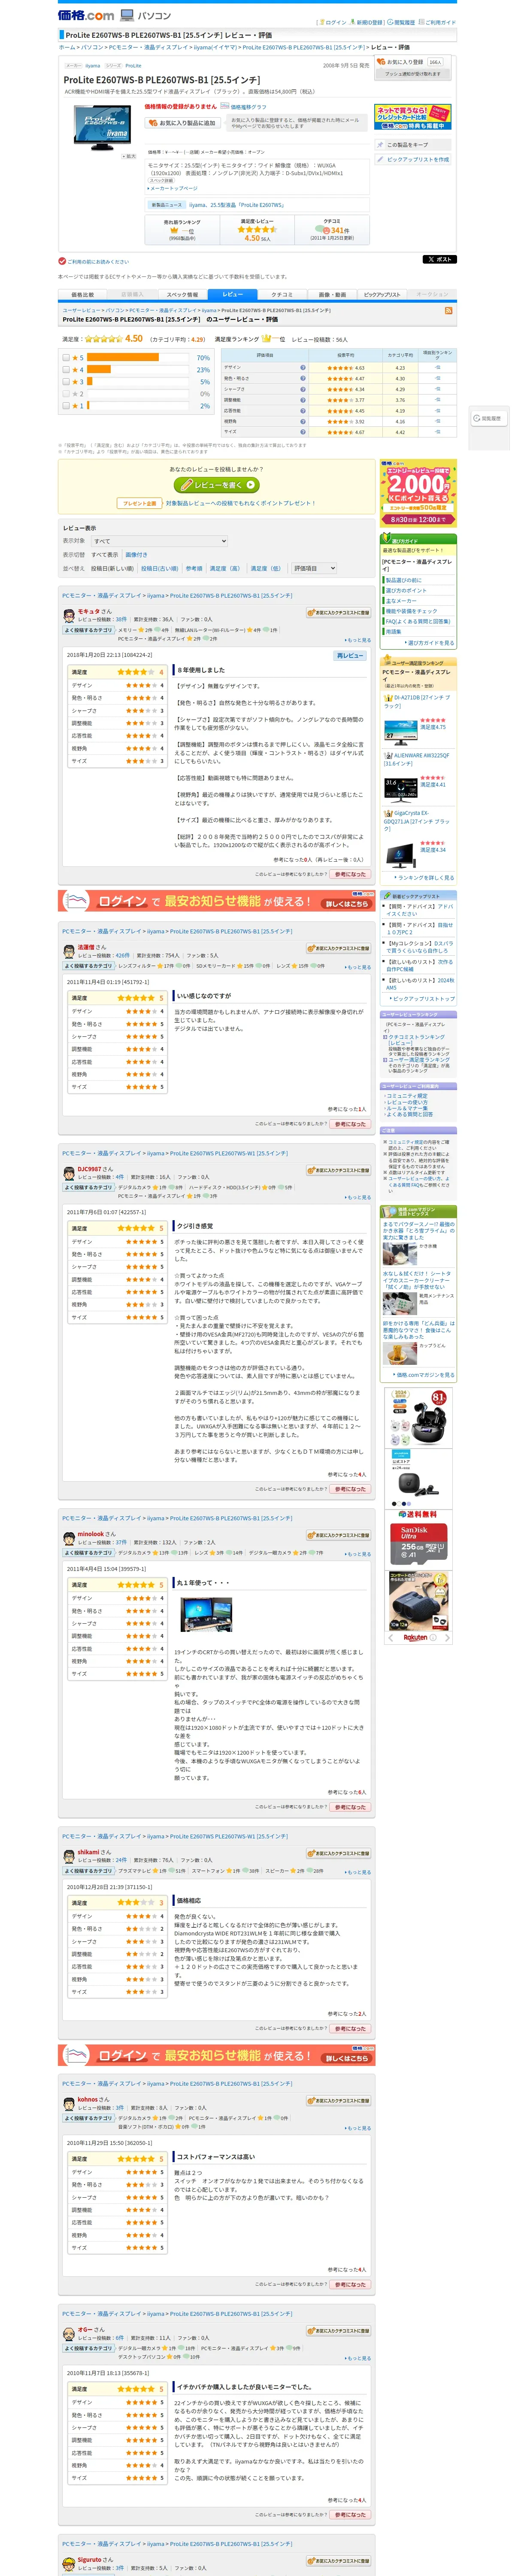Open the 閲覧履歴 floating side widget
Image resolution: width=515 pixels, height=2576 pixels.
coord(488,418)
